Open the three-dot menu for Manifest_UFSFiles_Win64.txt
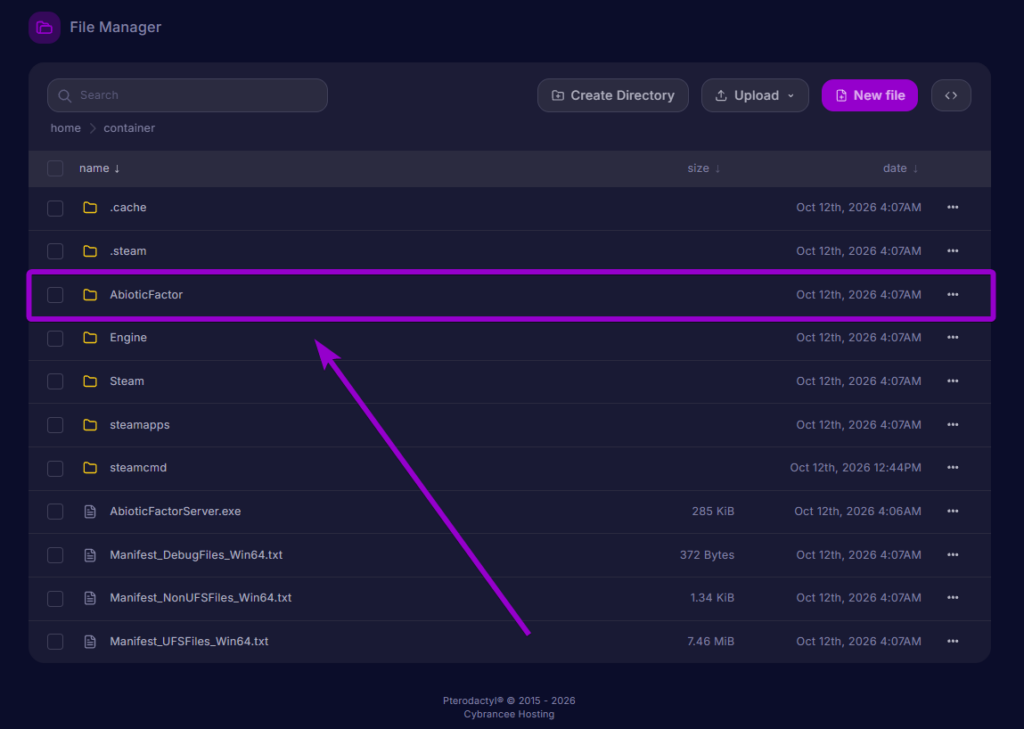The image size is (1024, 729). point(953,641)
